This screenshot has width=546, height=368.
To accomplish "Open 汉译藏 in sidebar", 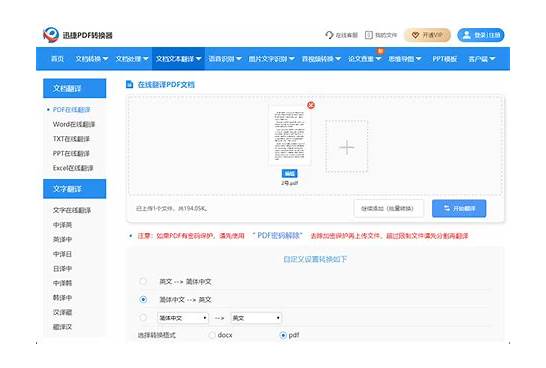I will [62, 312].
